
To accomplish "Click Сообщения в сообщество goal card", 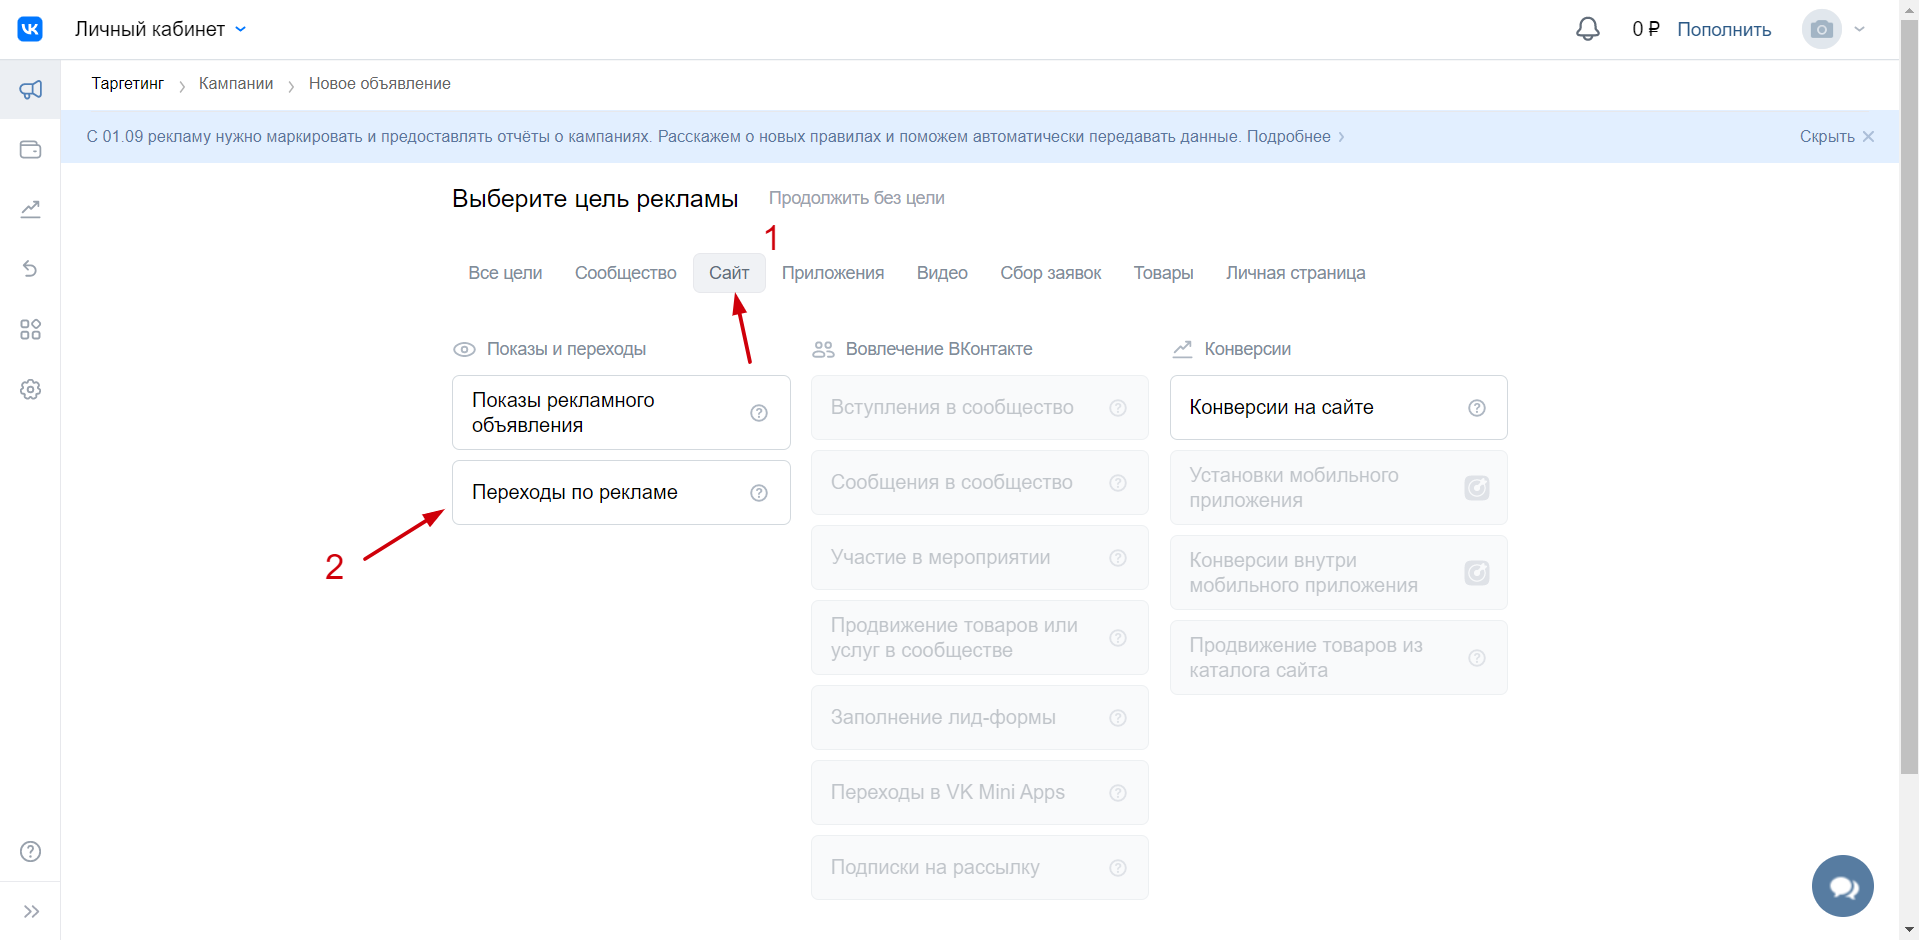I will click(x=979, y=483).
